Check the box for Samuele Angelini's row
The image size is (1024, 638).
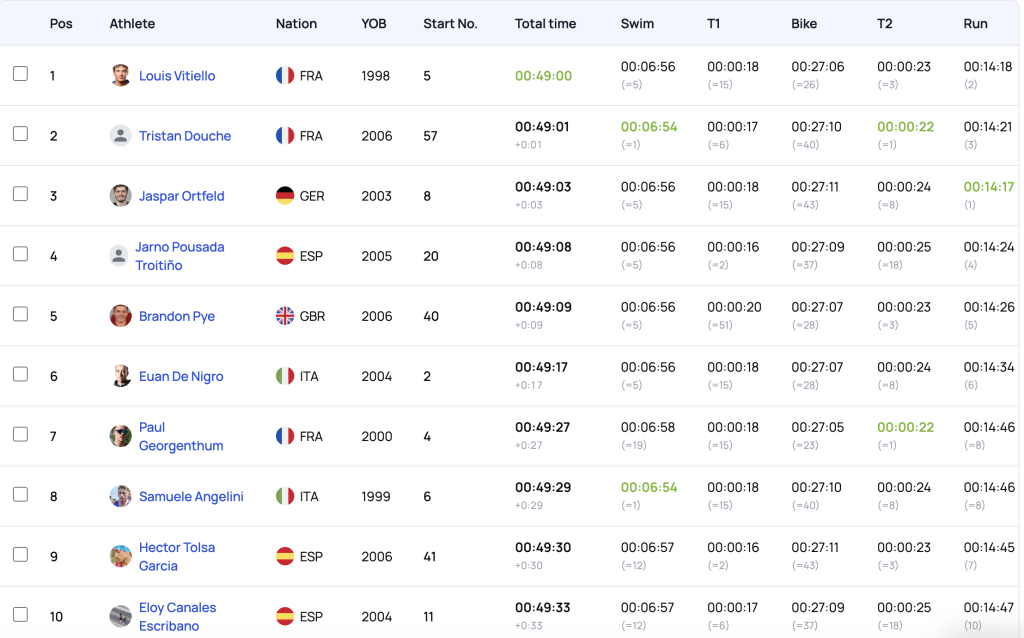pyautogui.click(x=20, y=494)
